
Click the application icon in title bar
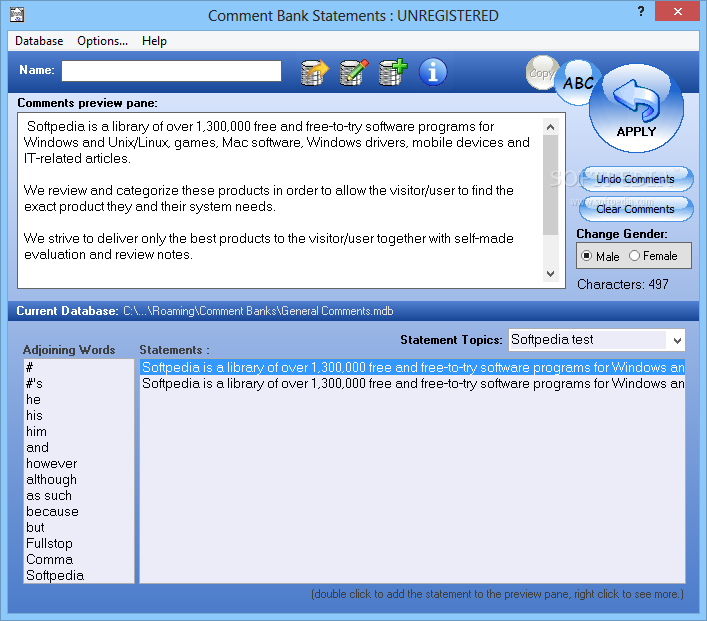tap(17, 14)
